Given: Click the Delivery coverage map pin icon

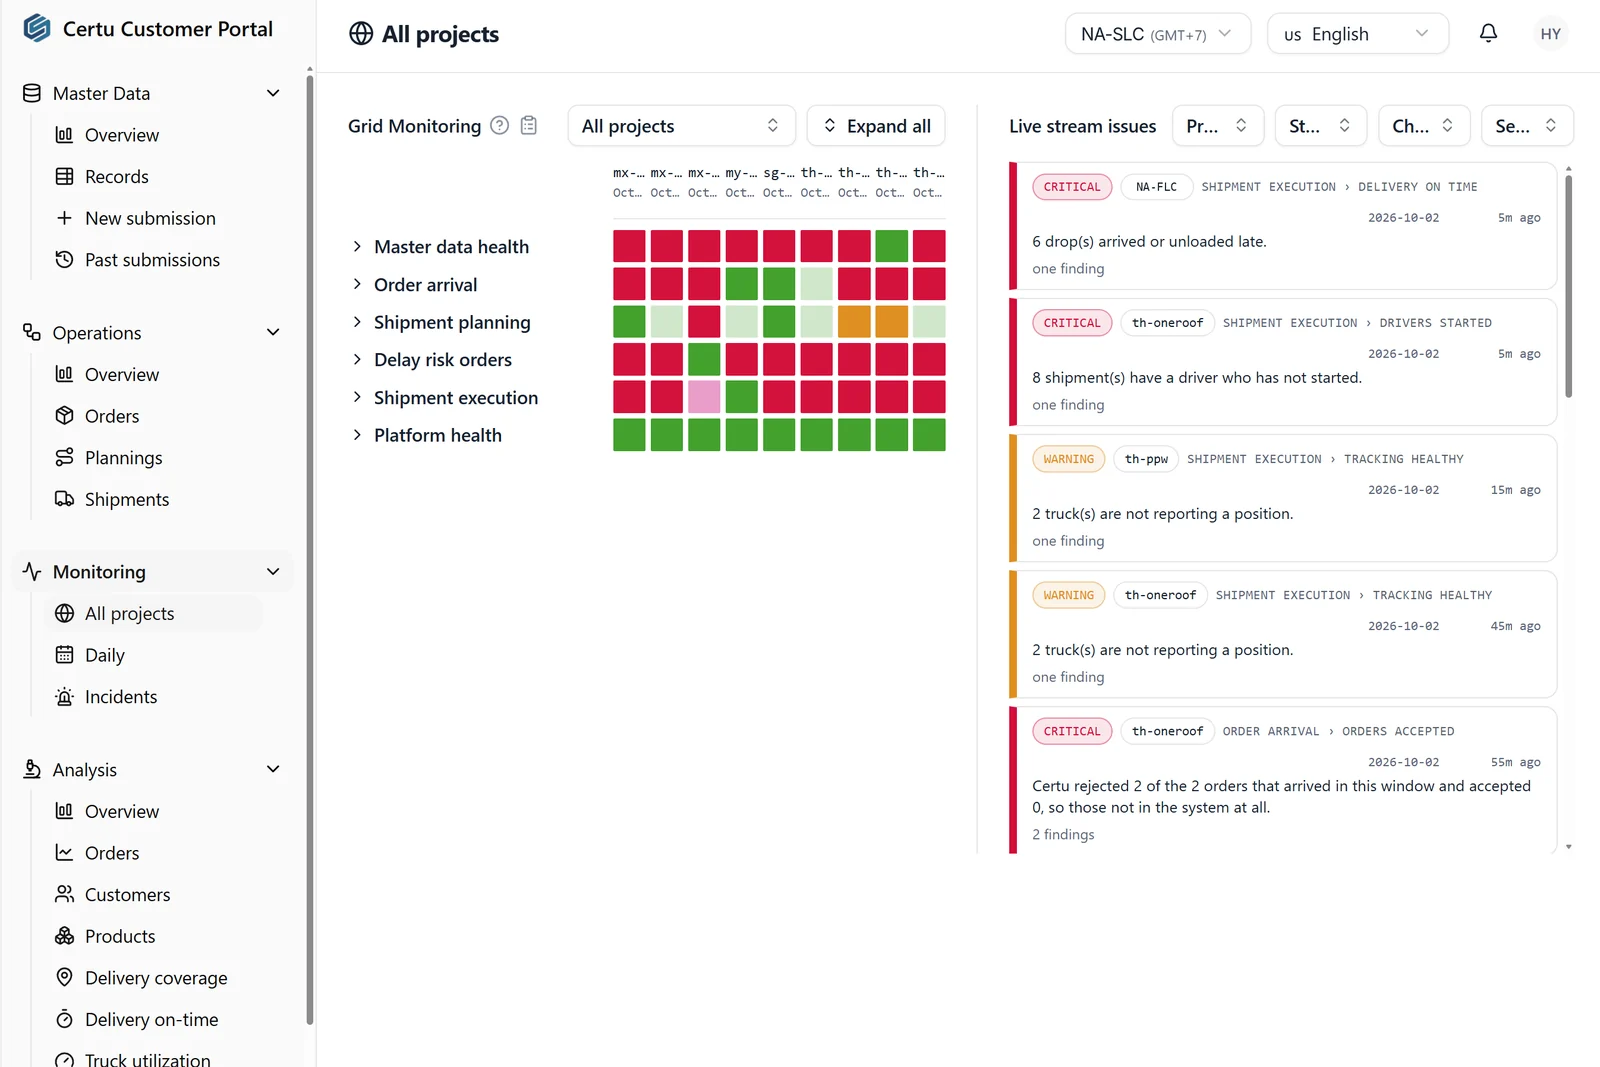Looking at the screenshot, I should click(x=64, y=977).
